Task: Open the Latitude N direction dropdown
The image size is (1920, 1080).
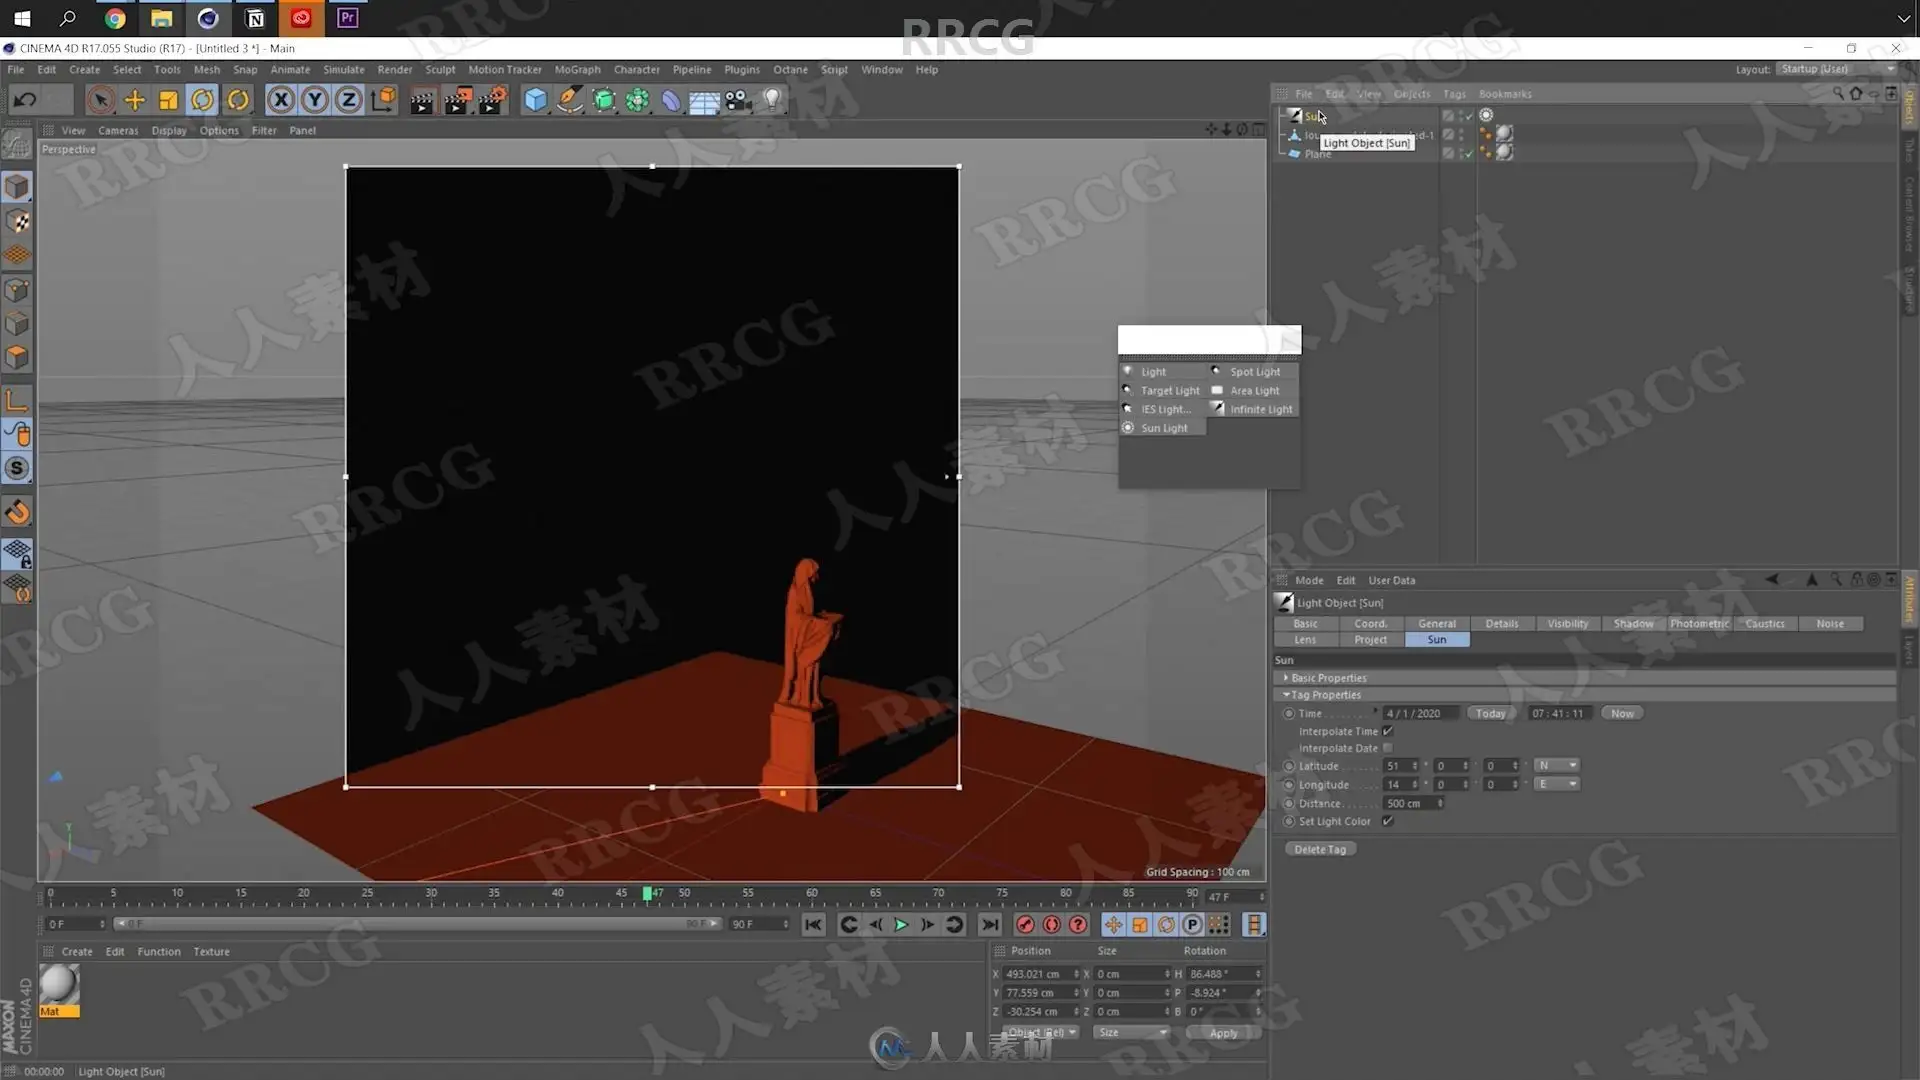Action: click(1557, 766)
